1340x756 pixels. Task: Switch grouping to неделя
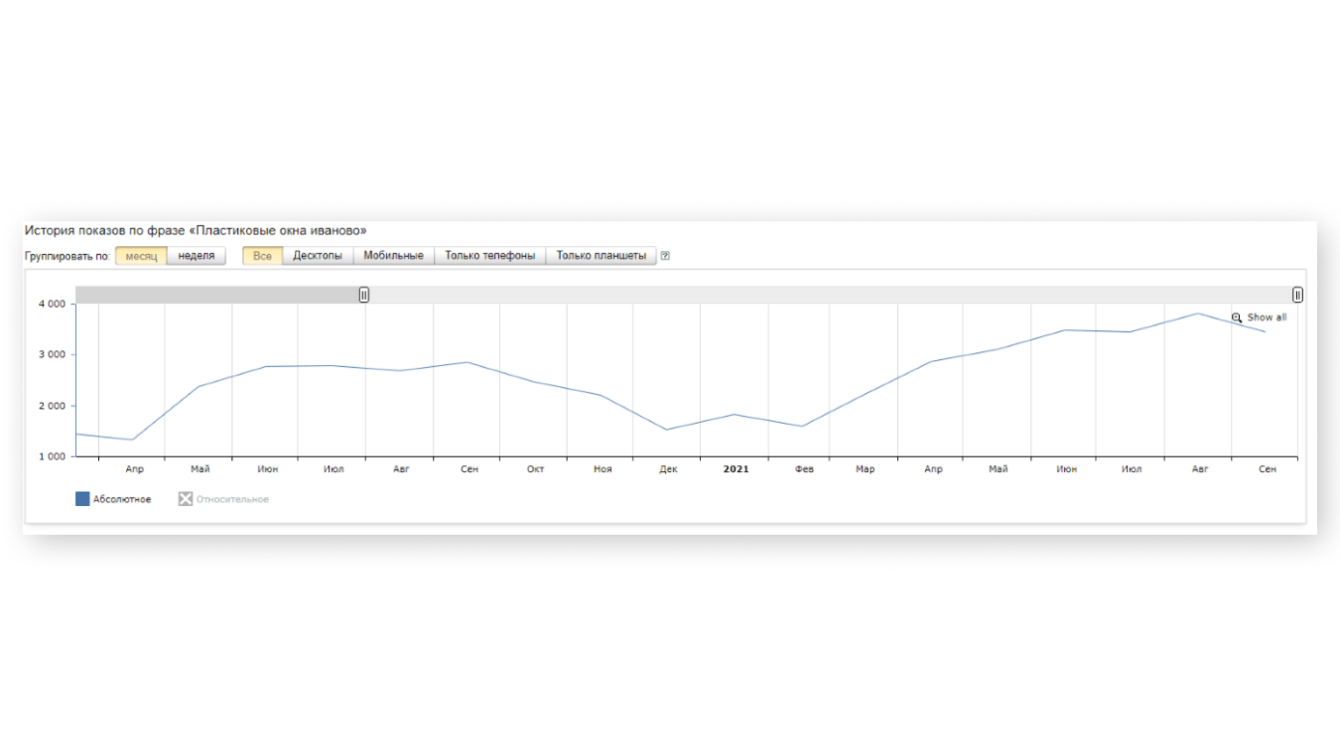[197, 256]
